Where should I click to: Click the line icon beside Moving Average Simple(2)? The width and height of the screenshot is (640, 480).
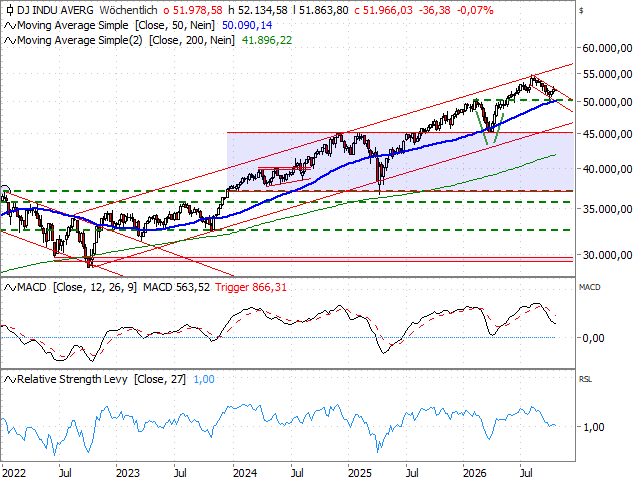pos(10,41)
